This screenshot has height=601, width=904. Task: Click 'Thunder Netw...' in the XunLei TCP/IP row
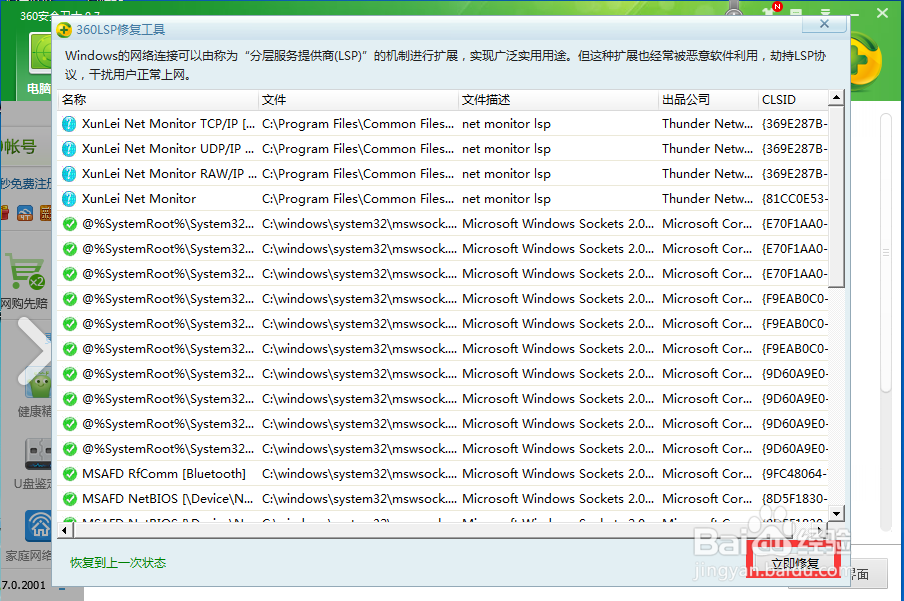pyautogui.click(x=707, y=124)
